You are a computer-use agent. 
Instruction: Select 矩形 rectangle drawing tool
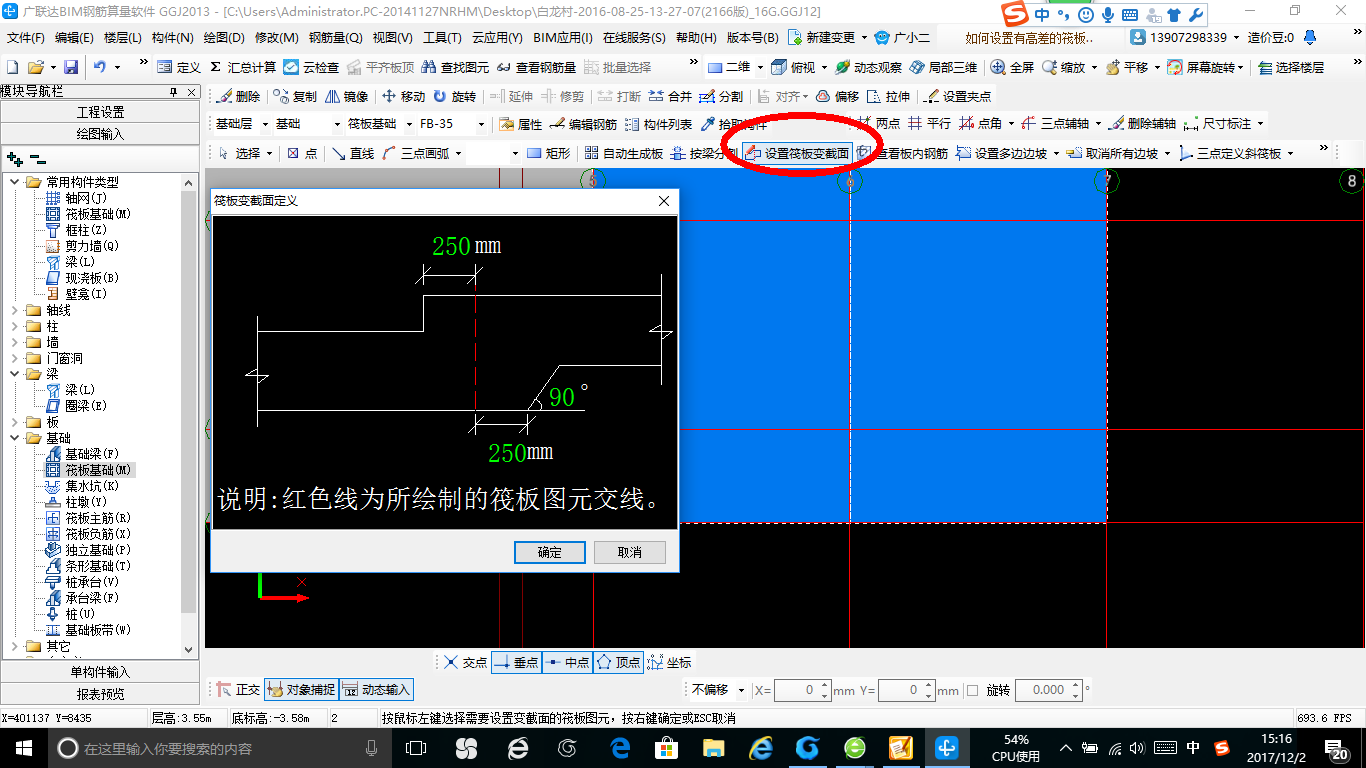(x=548, y=153)
